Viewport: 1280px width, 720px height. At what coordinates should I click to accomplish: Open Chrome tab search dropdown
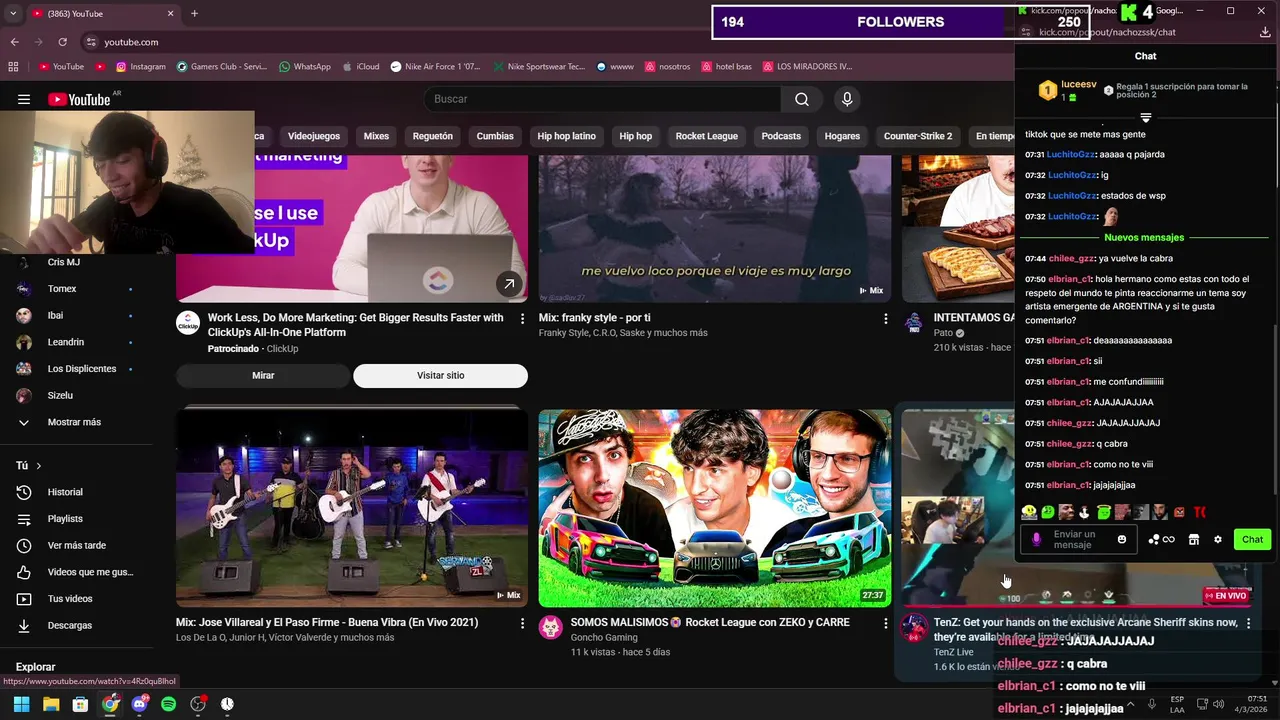point(13,13)
